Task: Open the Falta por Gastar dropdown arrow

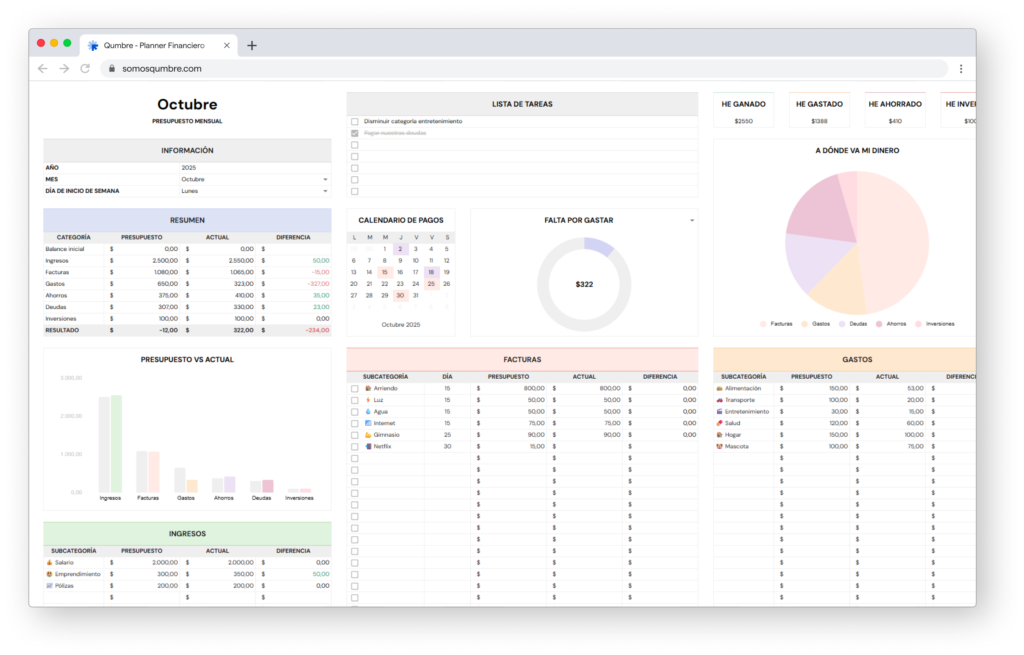Action: tap(691, 220)
